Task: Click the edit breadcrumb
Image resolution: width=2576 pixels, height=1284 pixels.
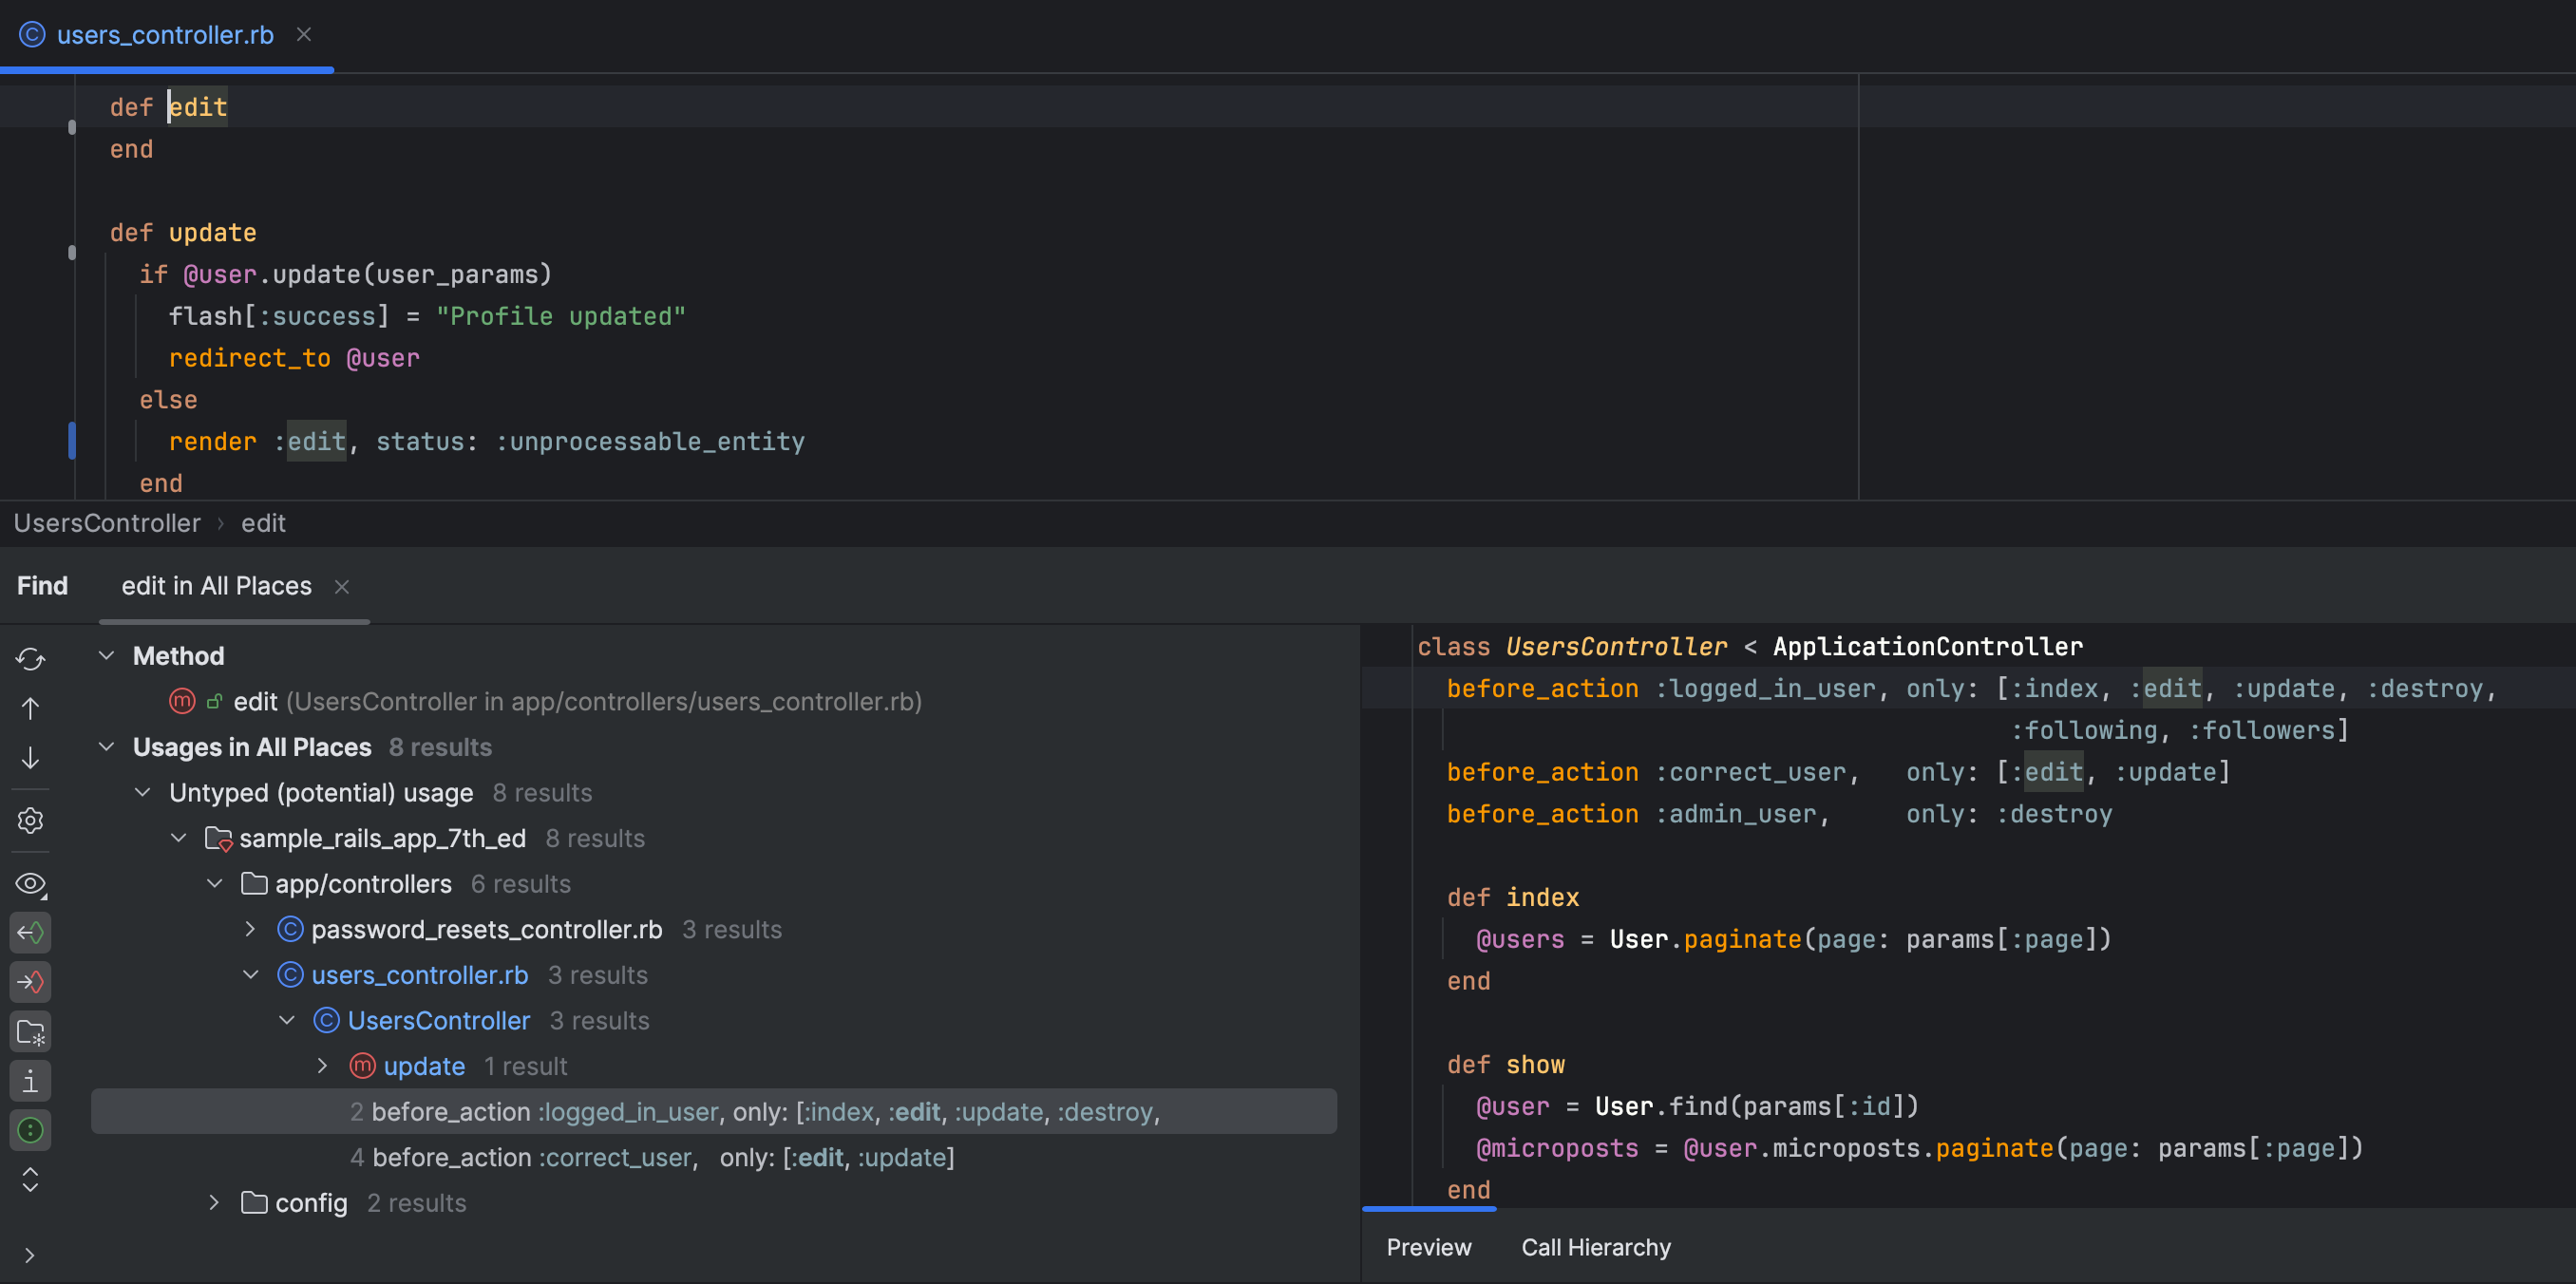Action: point(263,522)
